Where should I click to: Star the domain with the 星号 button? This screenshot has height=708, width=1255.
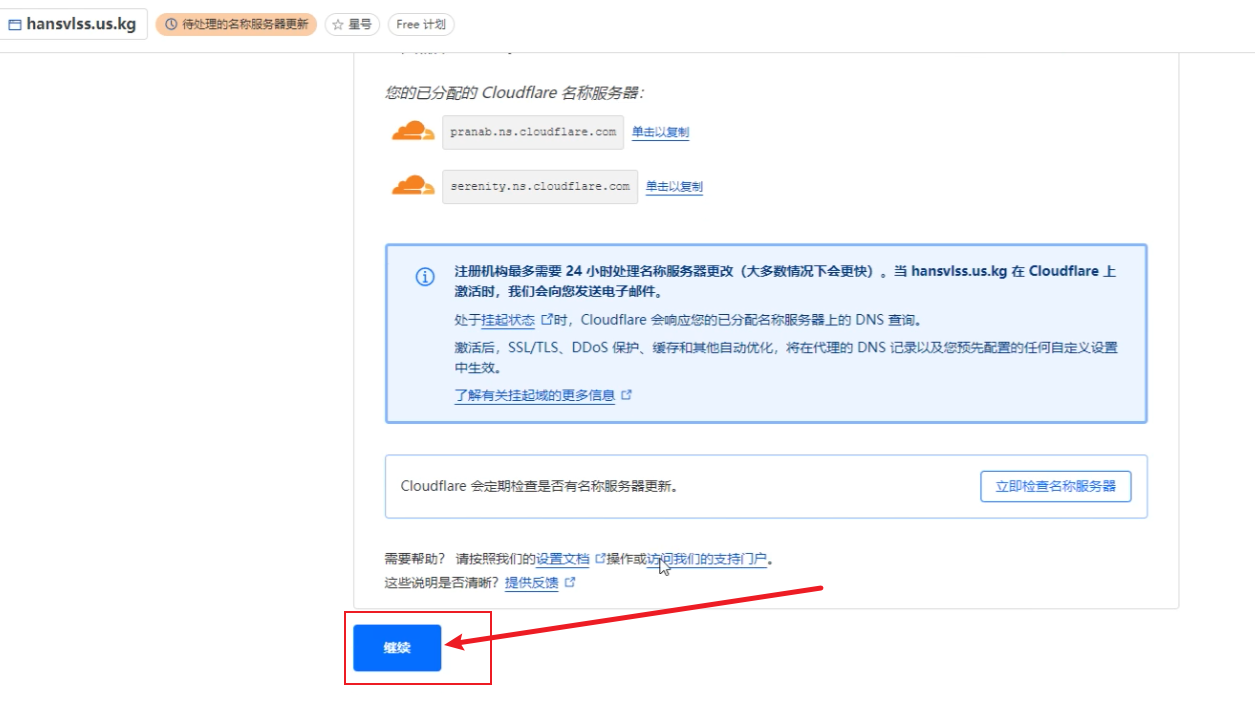(352, 24)
